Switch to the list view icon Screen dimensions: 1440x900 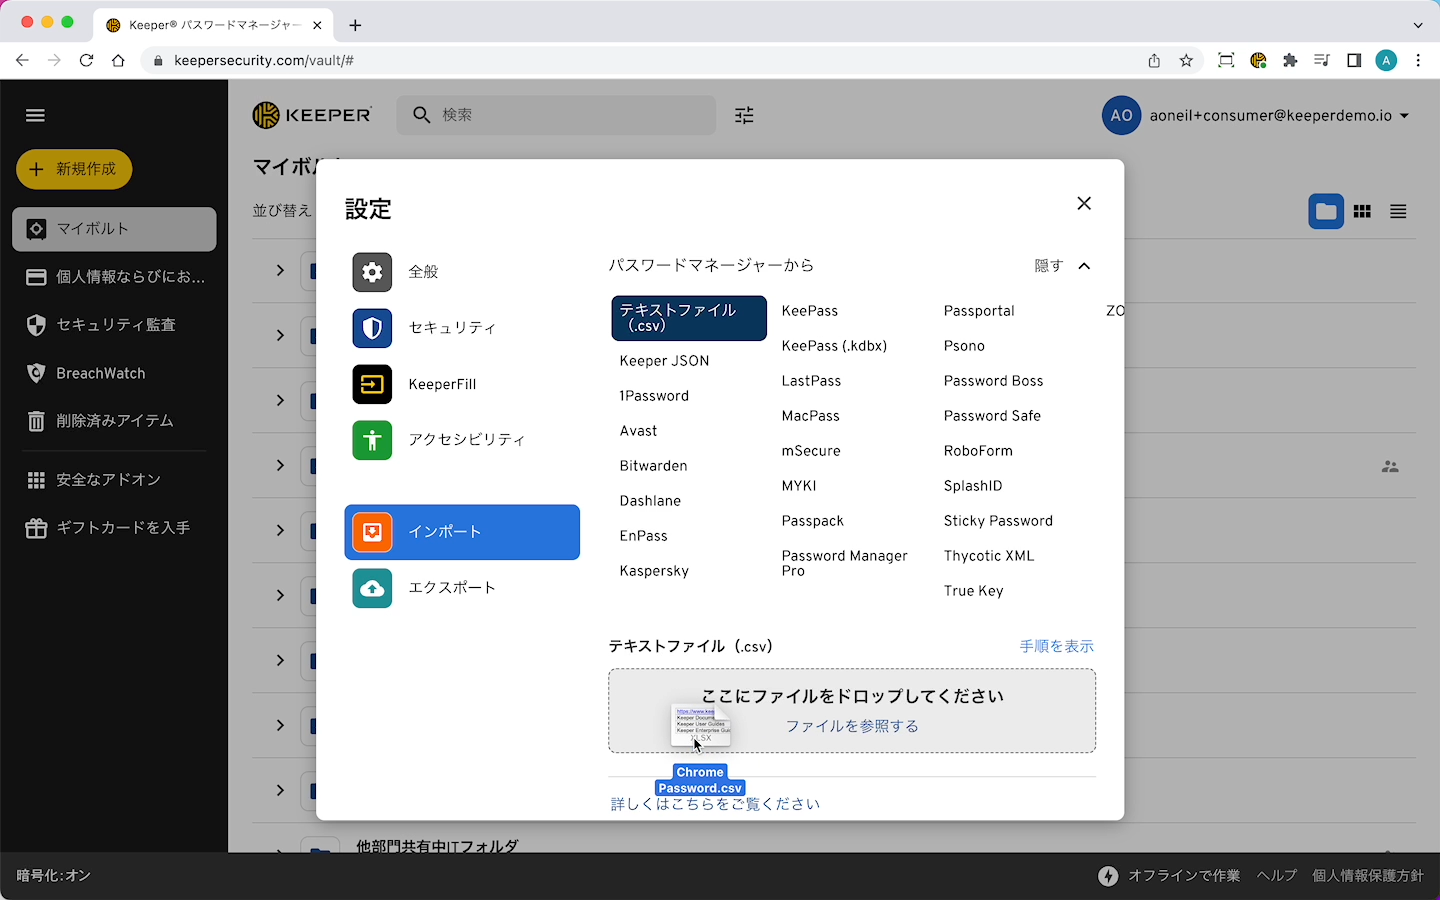[1398, 211]
